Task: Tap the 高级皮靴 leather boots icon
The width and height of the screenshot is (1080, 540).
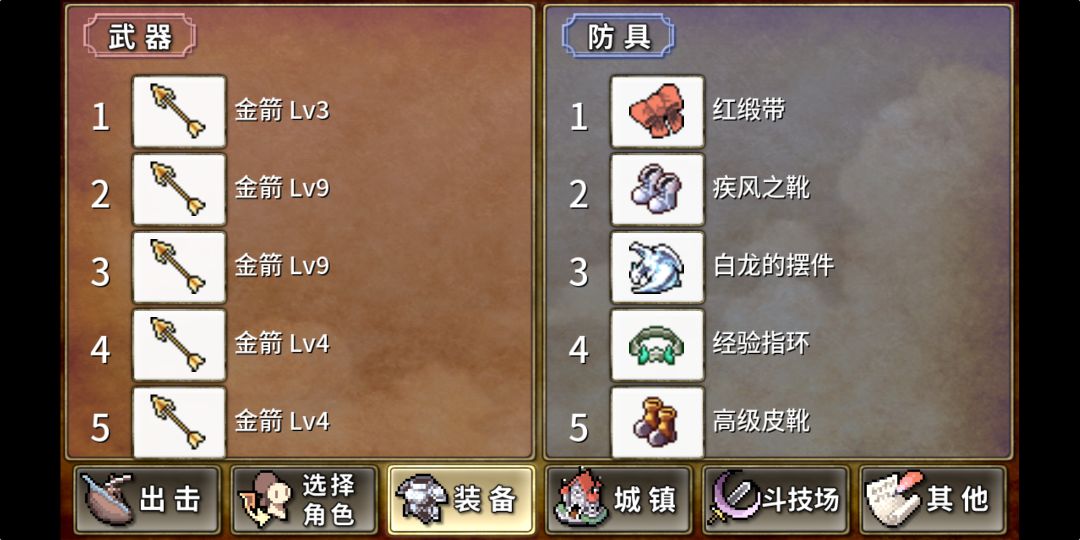Action: [657, 422]
